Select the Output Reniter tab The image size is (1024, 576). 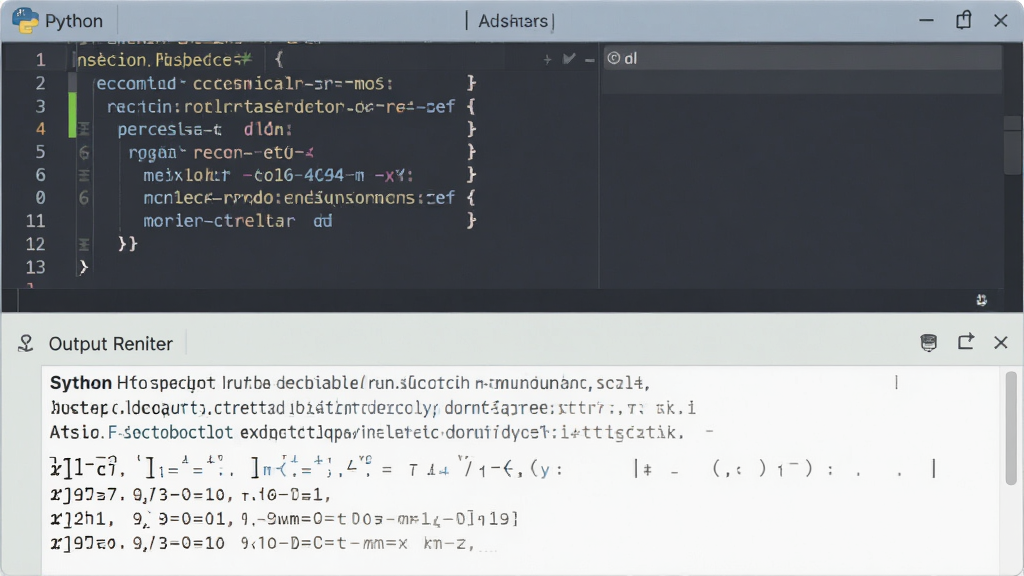coord(110,344)
